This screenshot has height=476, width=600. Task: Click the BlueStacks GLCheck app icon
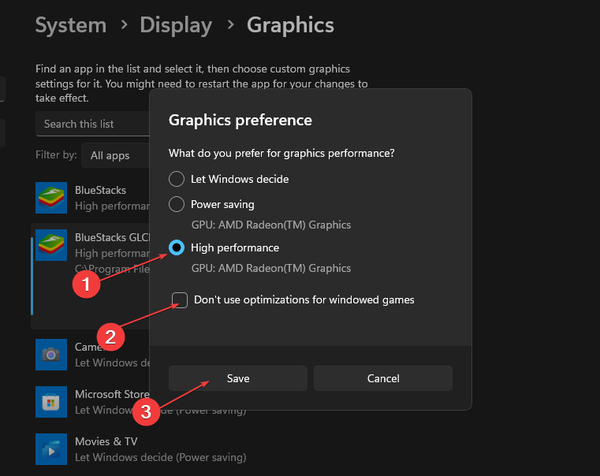[x=51, y=246]
